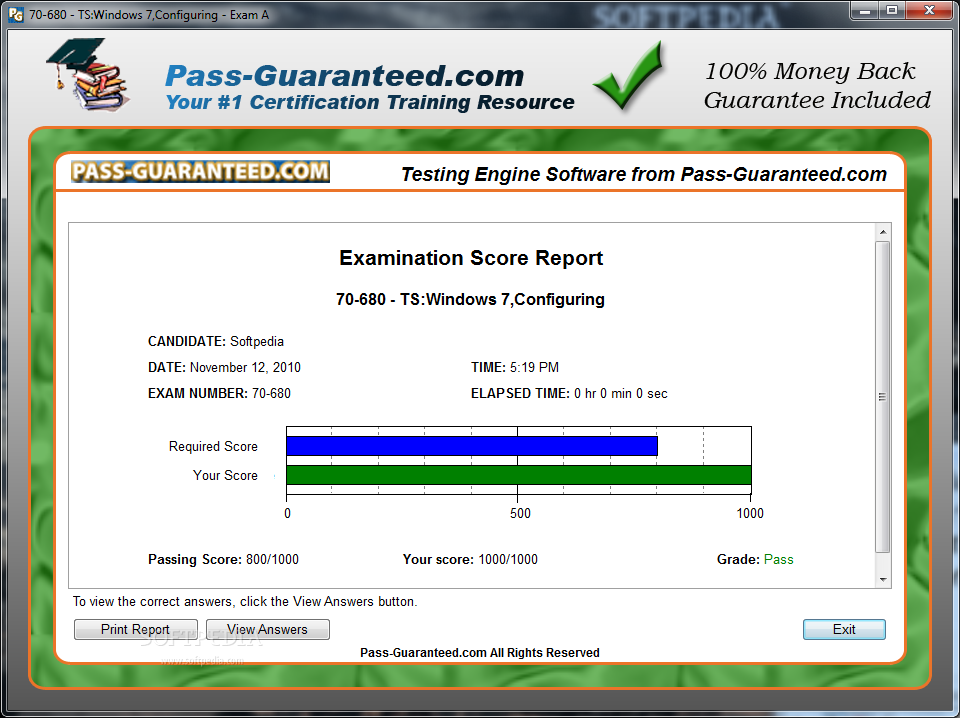Click the chart's 0 axis label
Viewport: 960px width, 718px height.
tap(287, 514)
